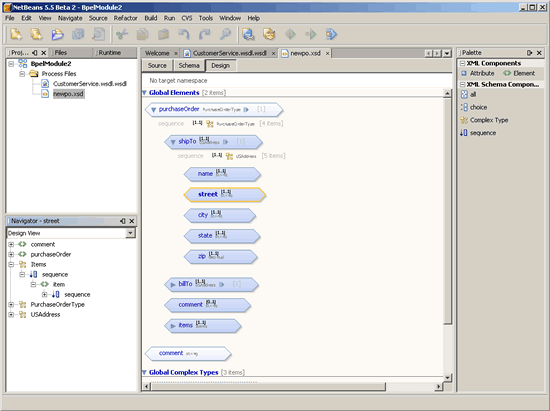Click the Open Project folder icon
Screen dimensions: 550x411
(x=57, y=34)
